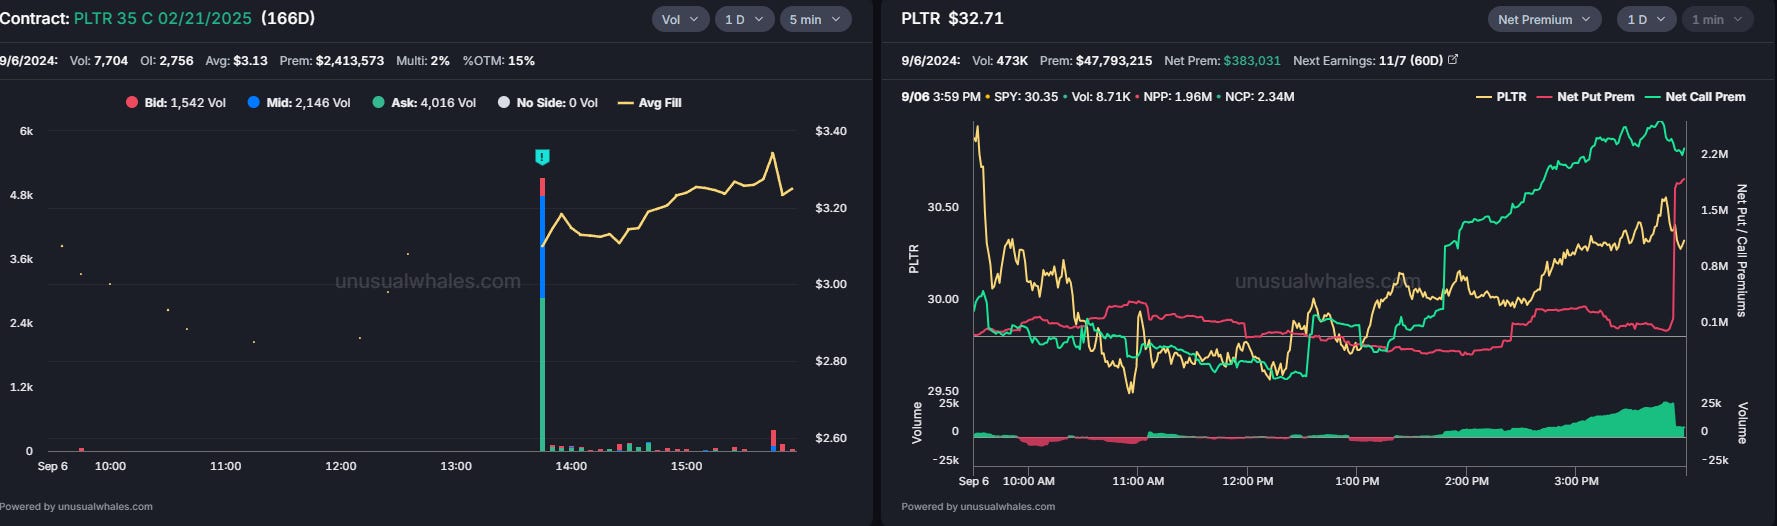1777x526 pixels.
Task: Toggle the Ask volume legend item
Action: click(424, 103)
